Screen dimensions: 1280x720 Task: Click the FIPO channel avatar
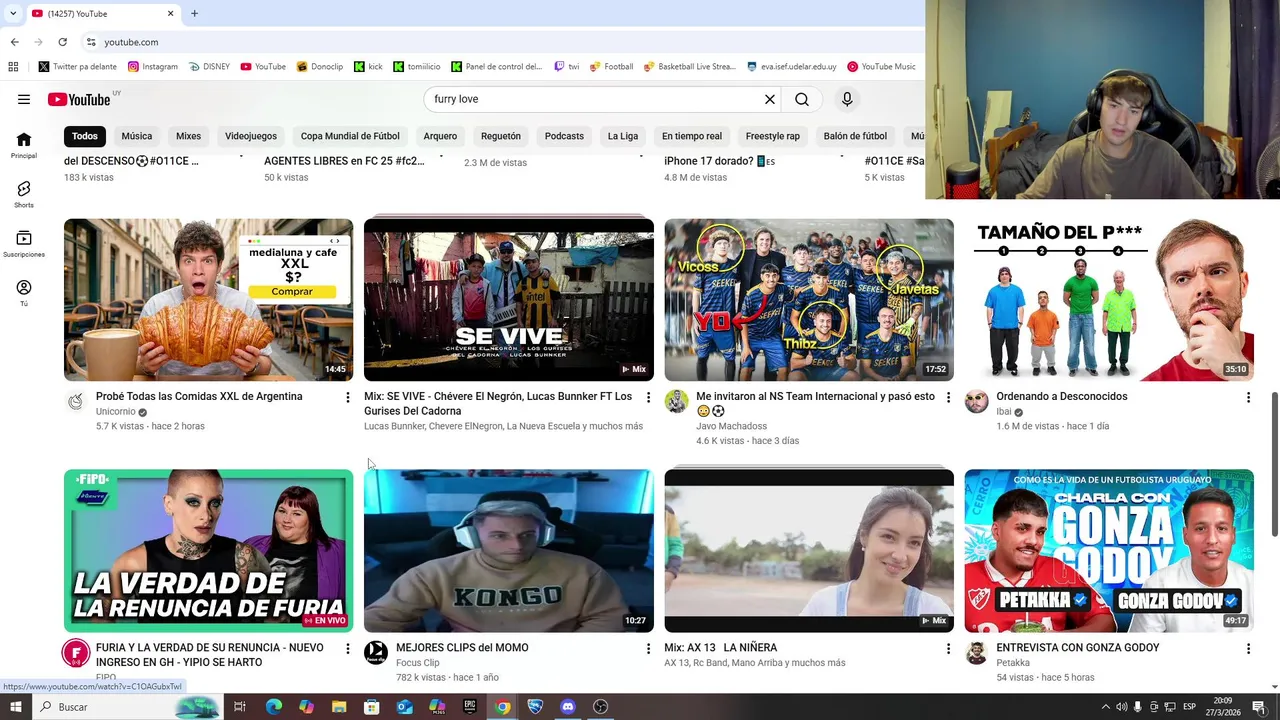[76, 653]
